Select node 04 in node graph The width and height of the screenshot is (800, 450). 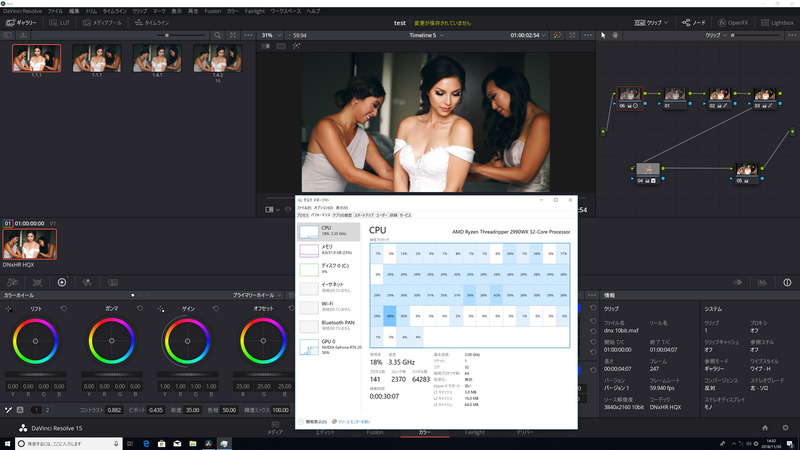(x=647, y=173)
